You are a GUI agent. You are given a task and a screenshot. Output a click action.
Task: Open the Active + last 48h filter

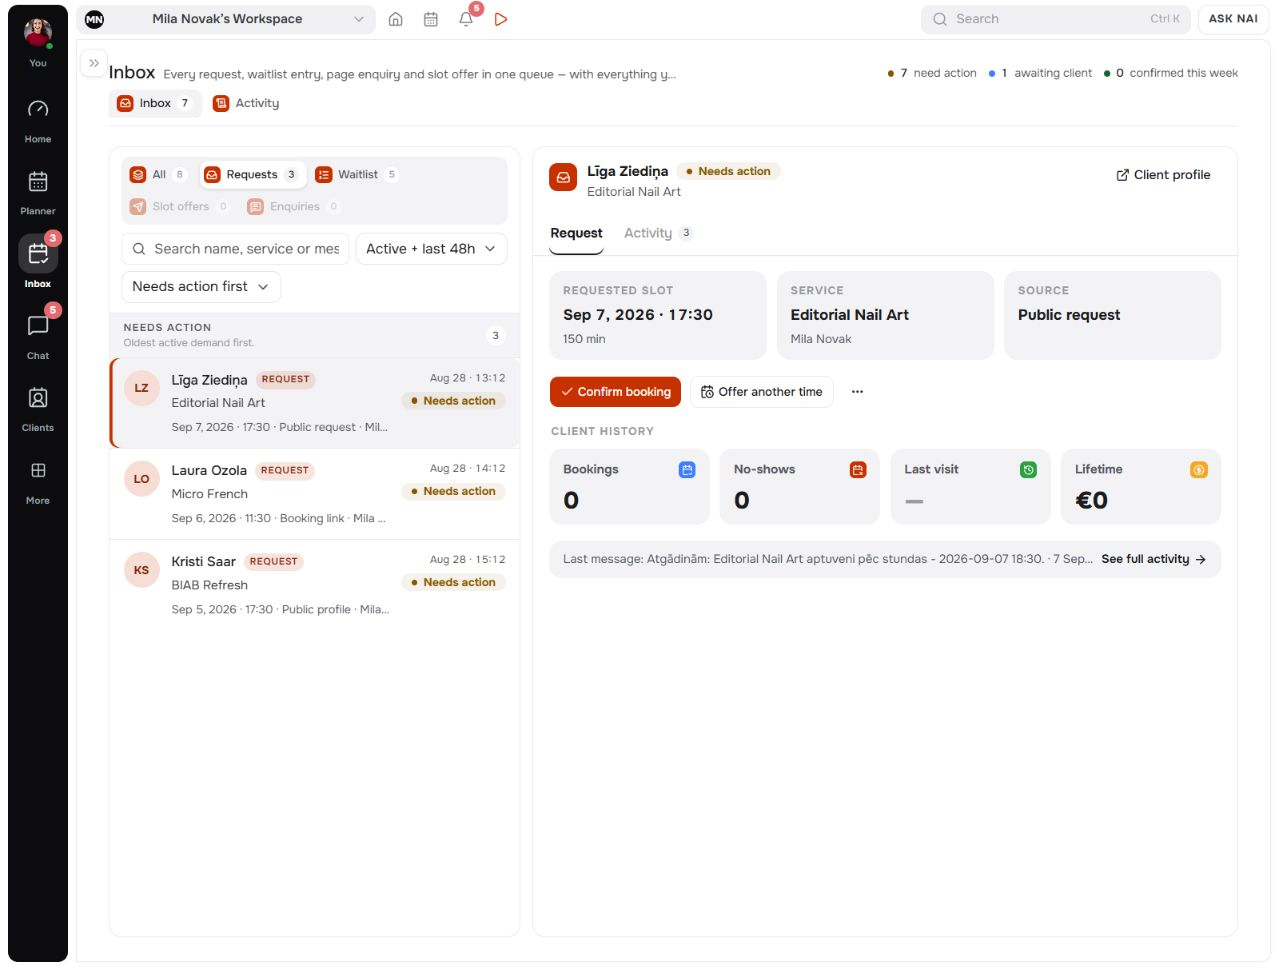[431, 249]
